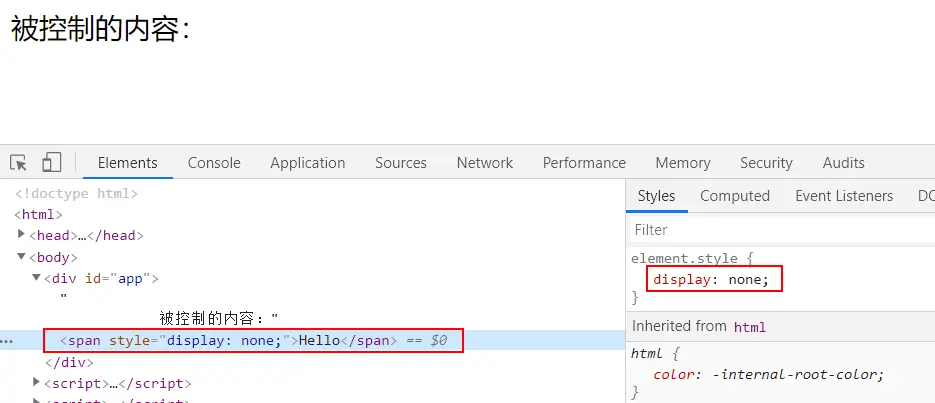This screenshot has height=403, width=935.
Task: Switch to the Memory tab
Action: [683, 163]
